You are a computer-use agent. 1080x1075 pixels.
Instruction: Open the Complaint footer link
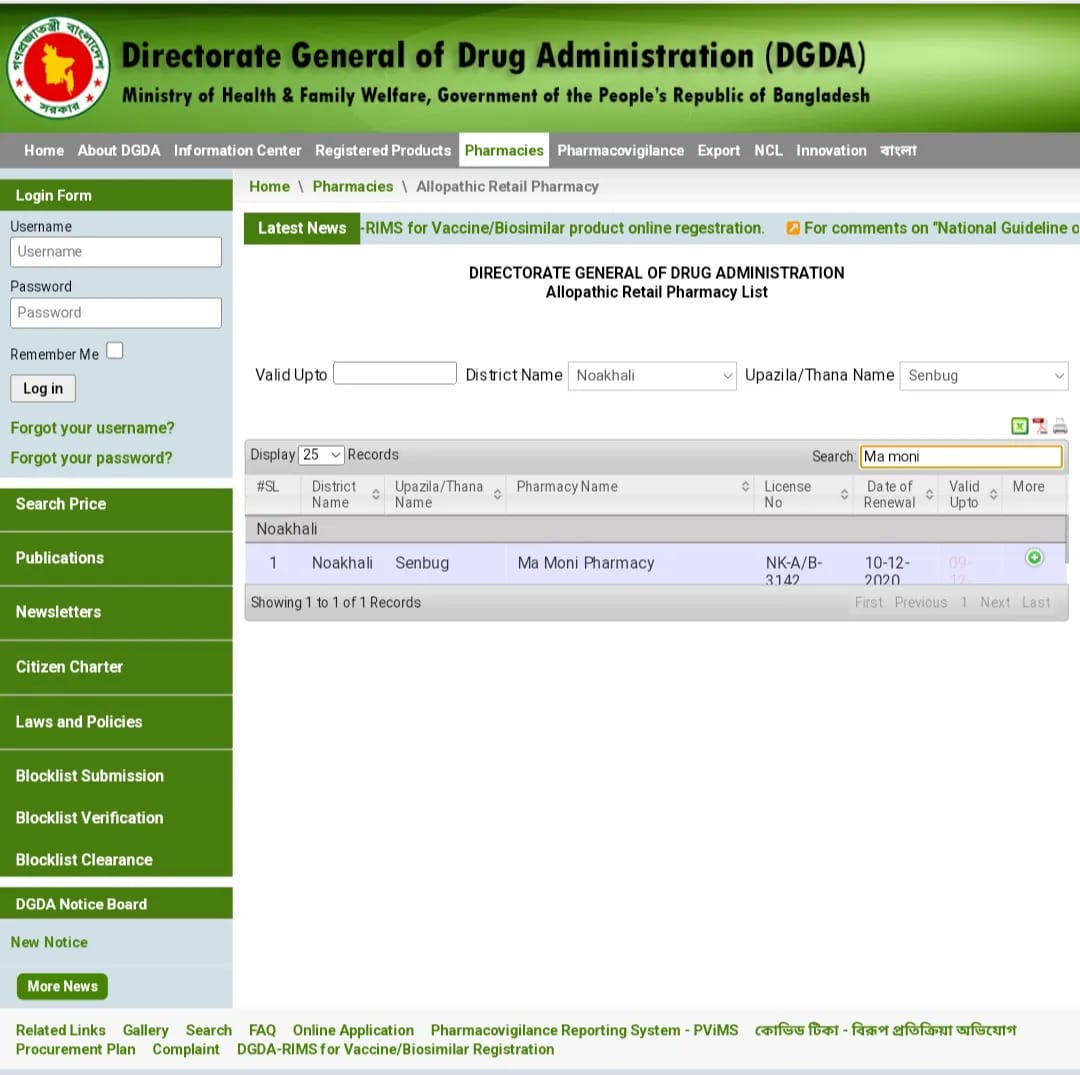pyautogui.click(x=186, y=1050)
